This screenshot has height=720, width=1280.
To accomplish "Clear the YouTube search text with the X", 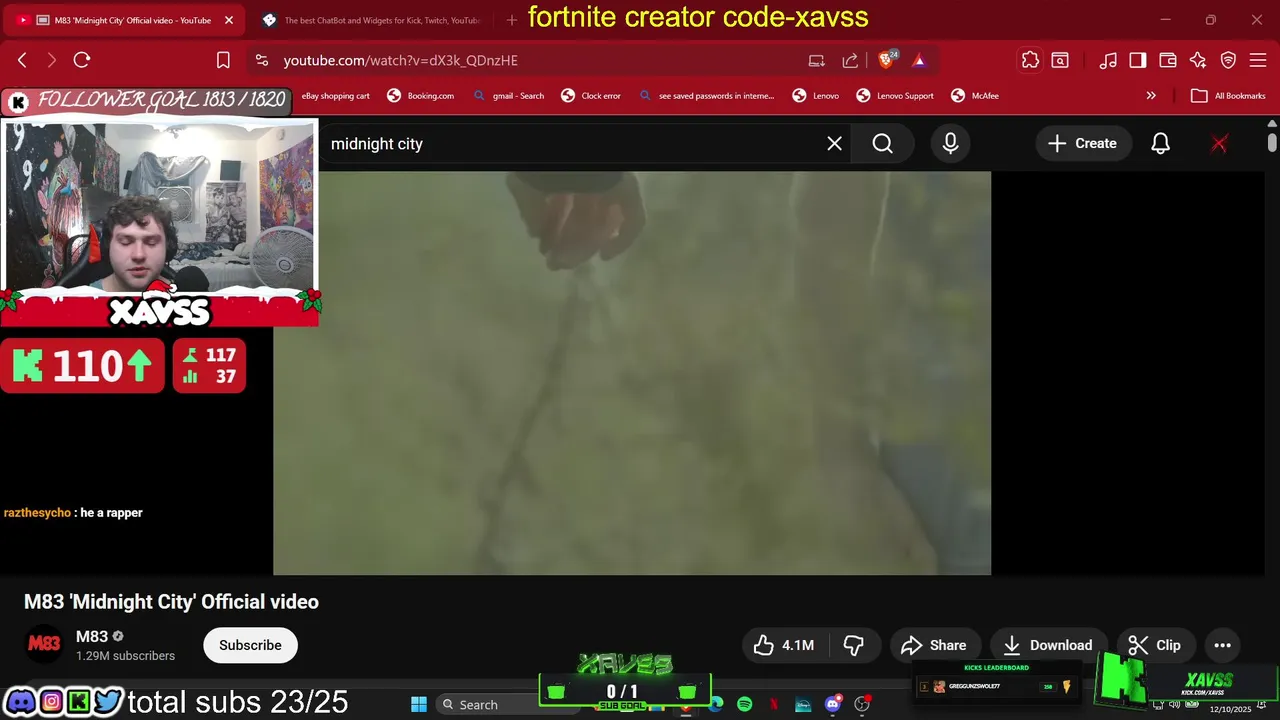I will [x=834, y=143].
